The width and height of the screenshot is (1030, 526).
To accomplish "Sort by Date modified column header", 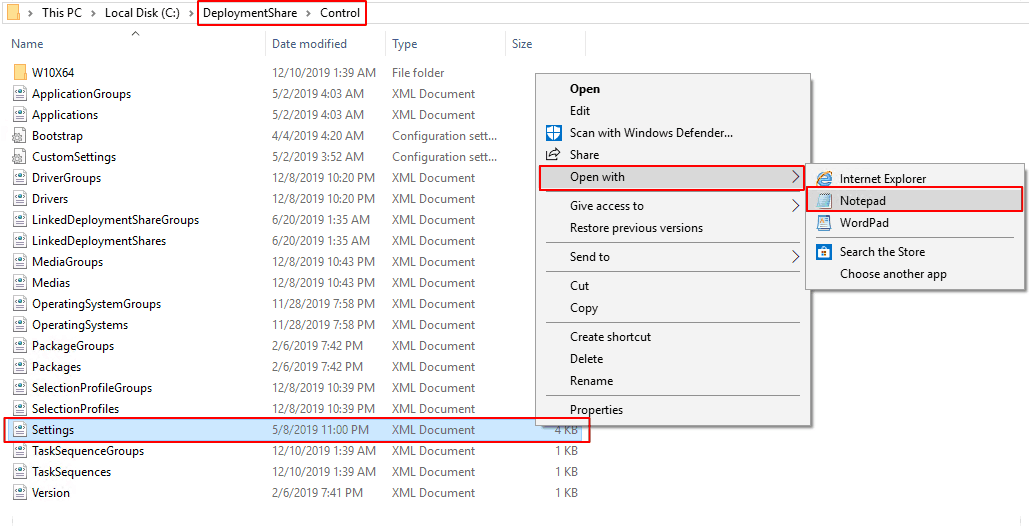I will coord(309,44).
